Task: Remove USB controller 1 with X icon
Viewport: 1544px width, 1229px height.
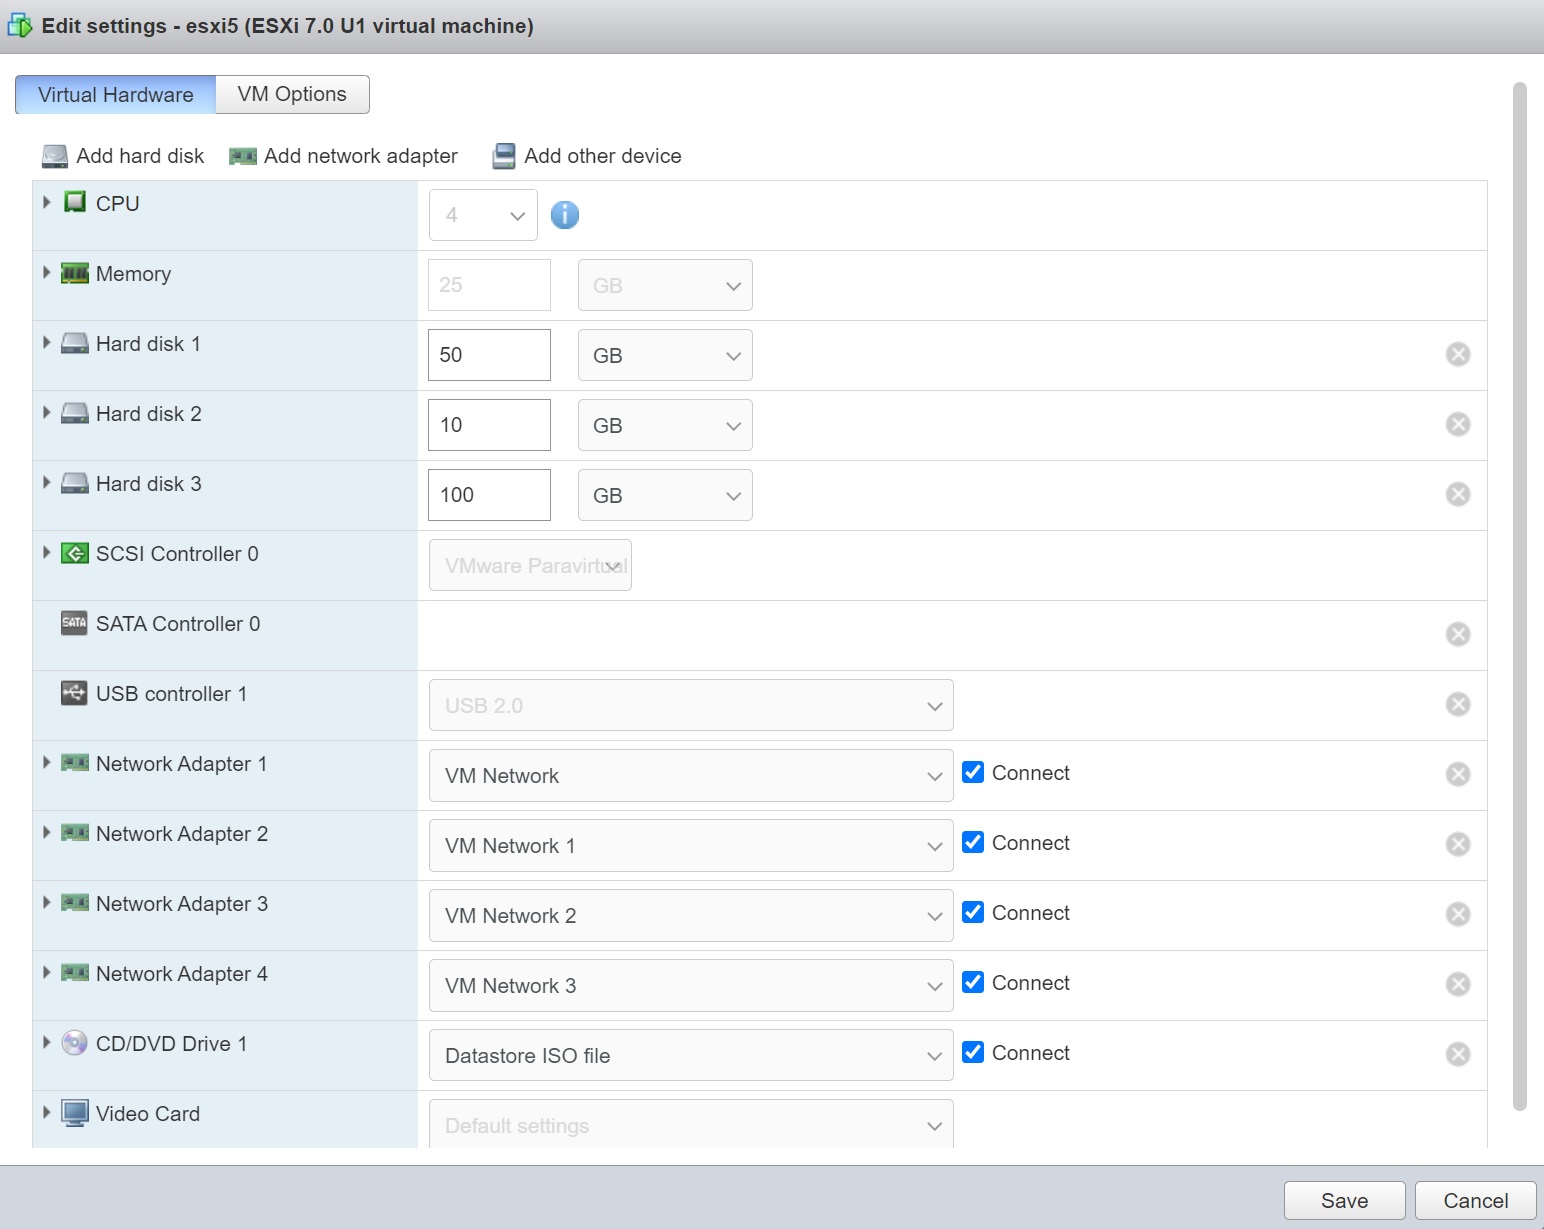Action: coord(1458,704)
